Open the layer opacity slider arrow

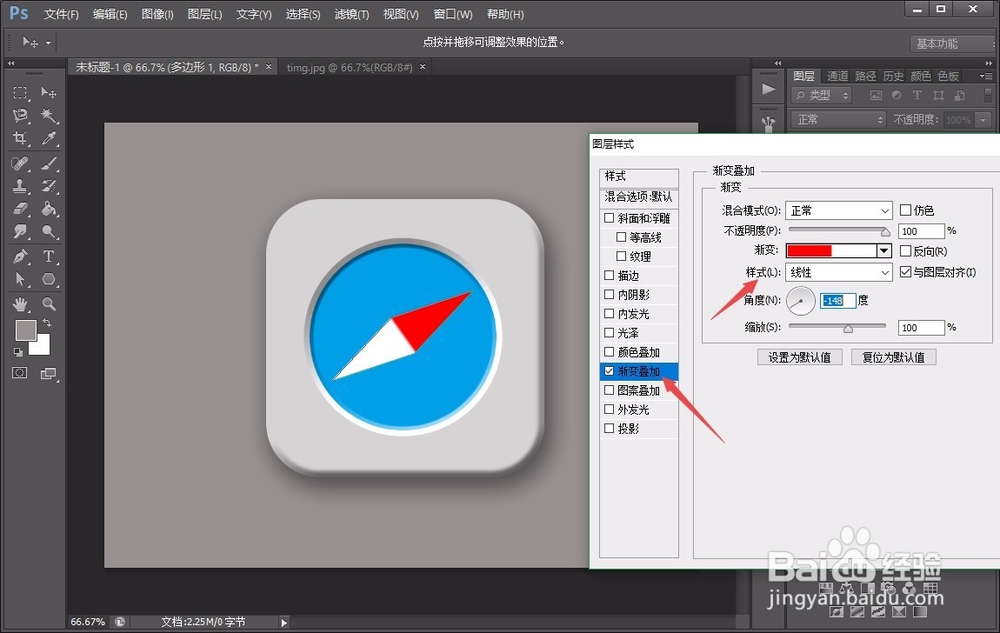coord(983,120)
